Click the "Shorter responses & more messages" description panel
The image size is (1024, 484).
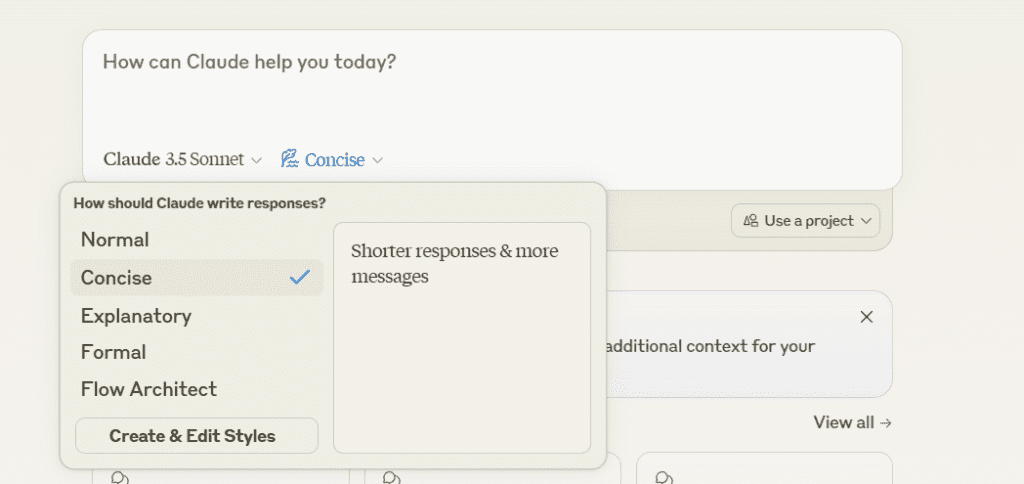461,337
